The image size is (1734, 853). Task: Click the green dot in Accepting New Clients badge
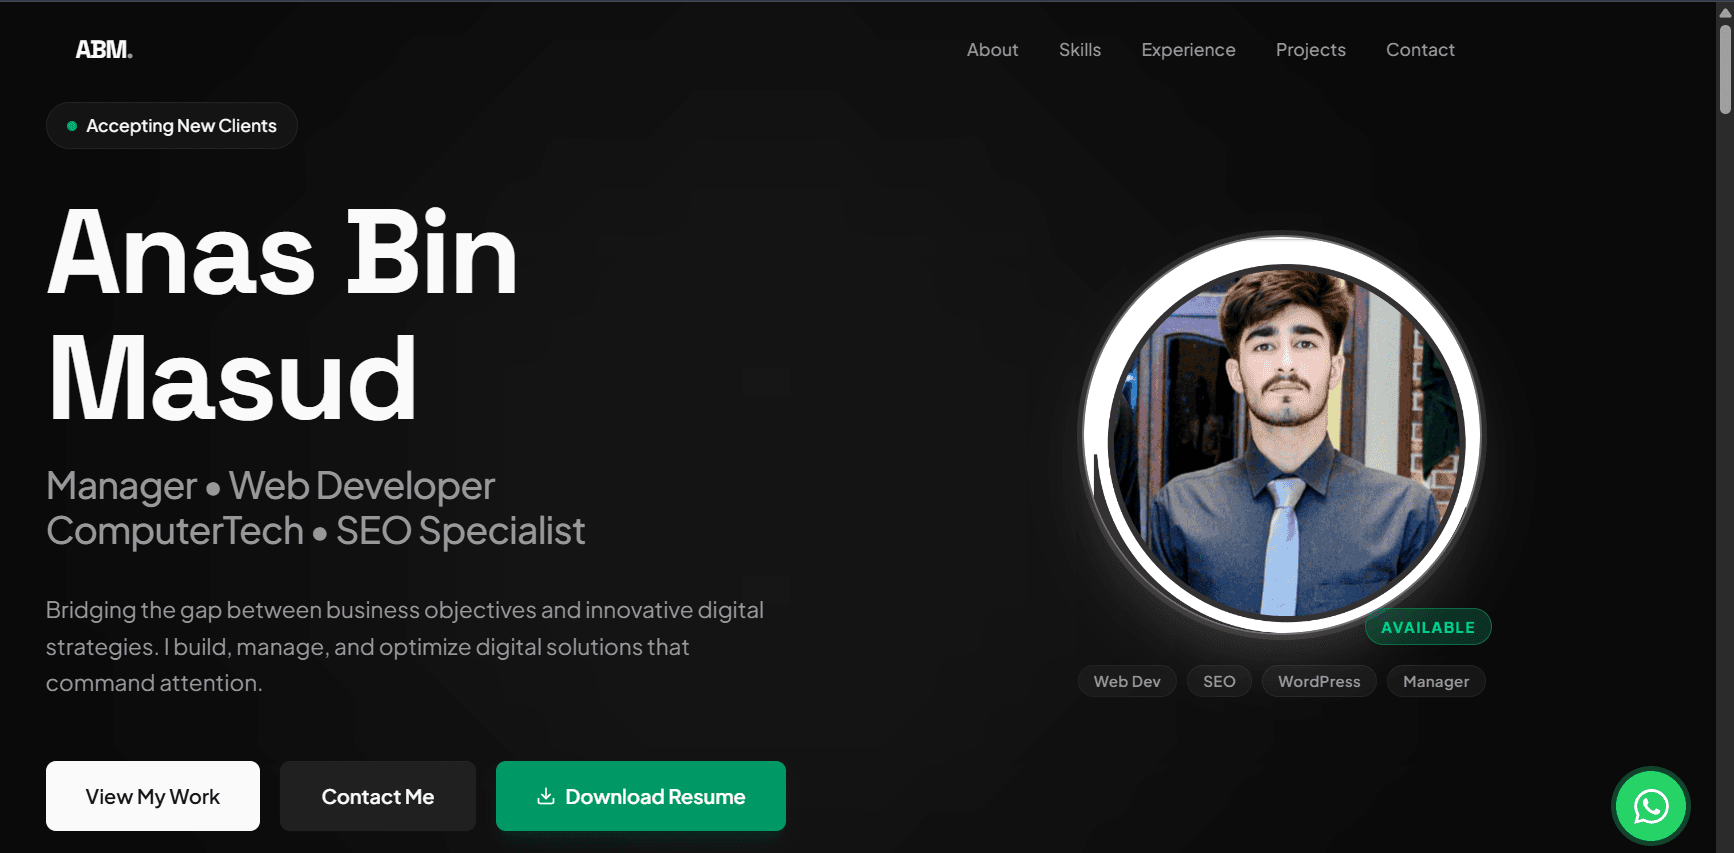tap(72, 126)
